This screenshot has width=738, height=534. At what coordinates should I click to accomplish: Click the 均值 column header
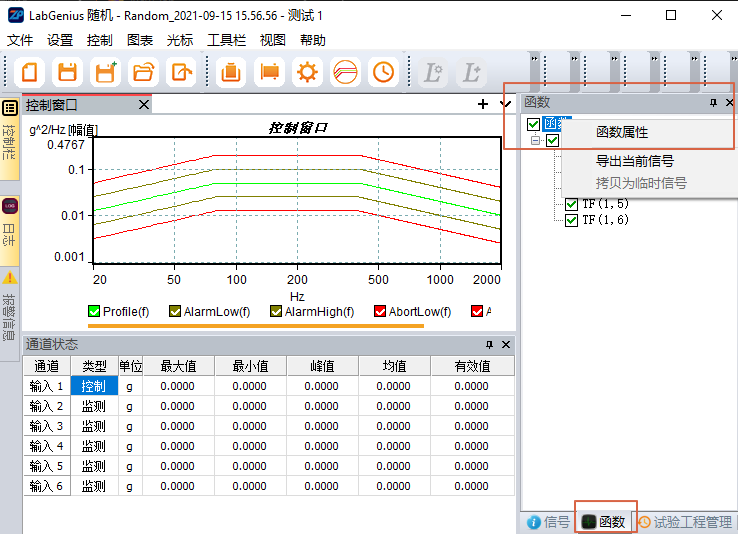[394, 366]
